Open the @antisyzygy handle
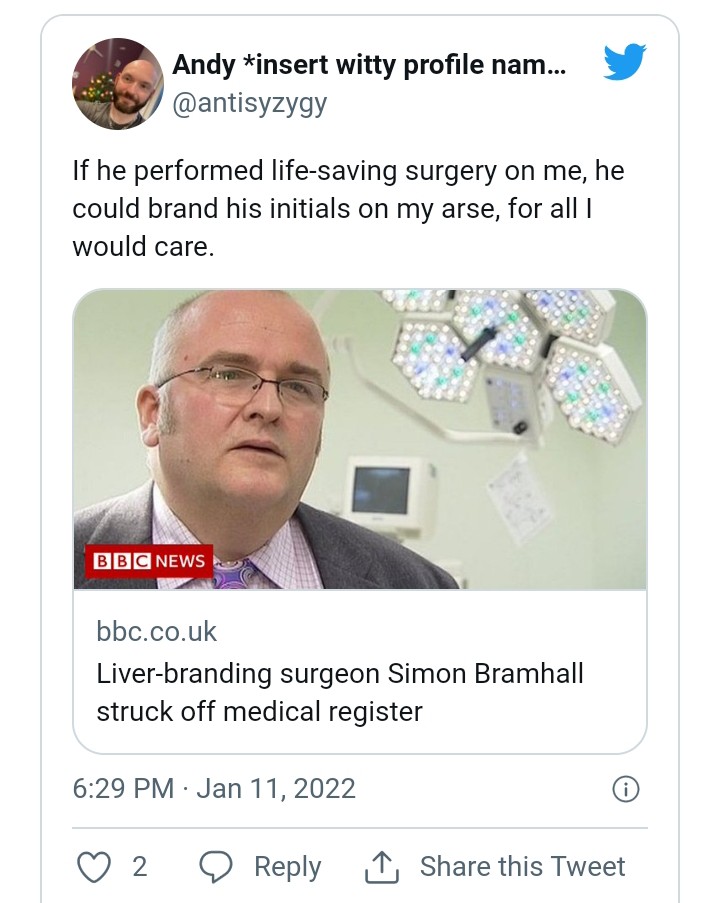Viewport: 720px width, 903px height. pyautogui.click(x=249, y=103)
